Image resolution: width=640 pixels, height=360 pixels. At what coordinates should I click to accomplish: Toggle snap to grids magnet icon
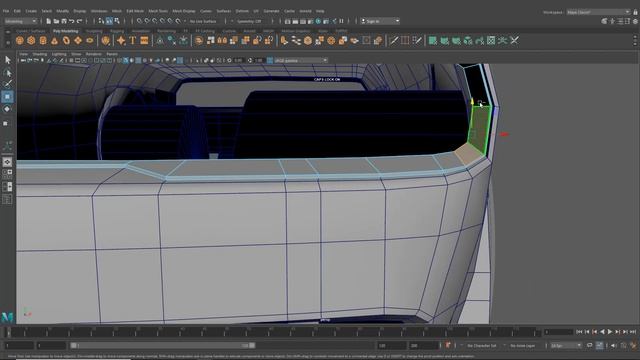140,21
